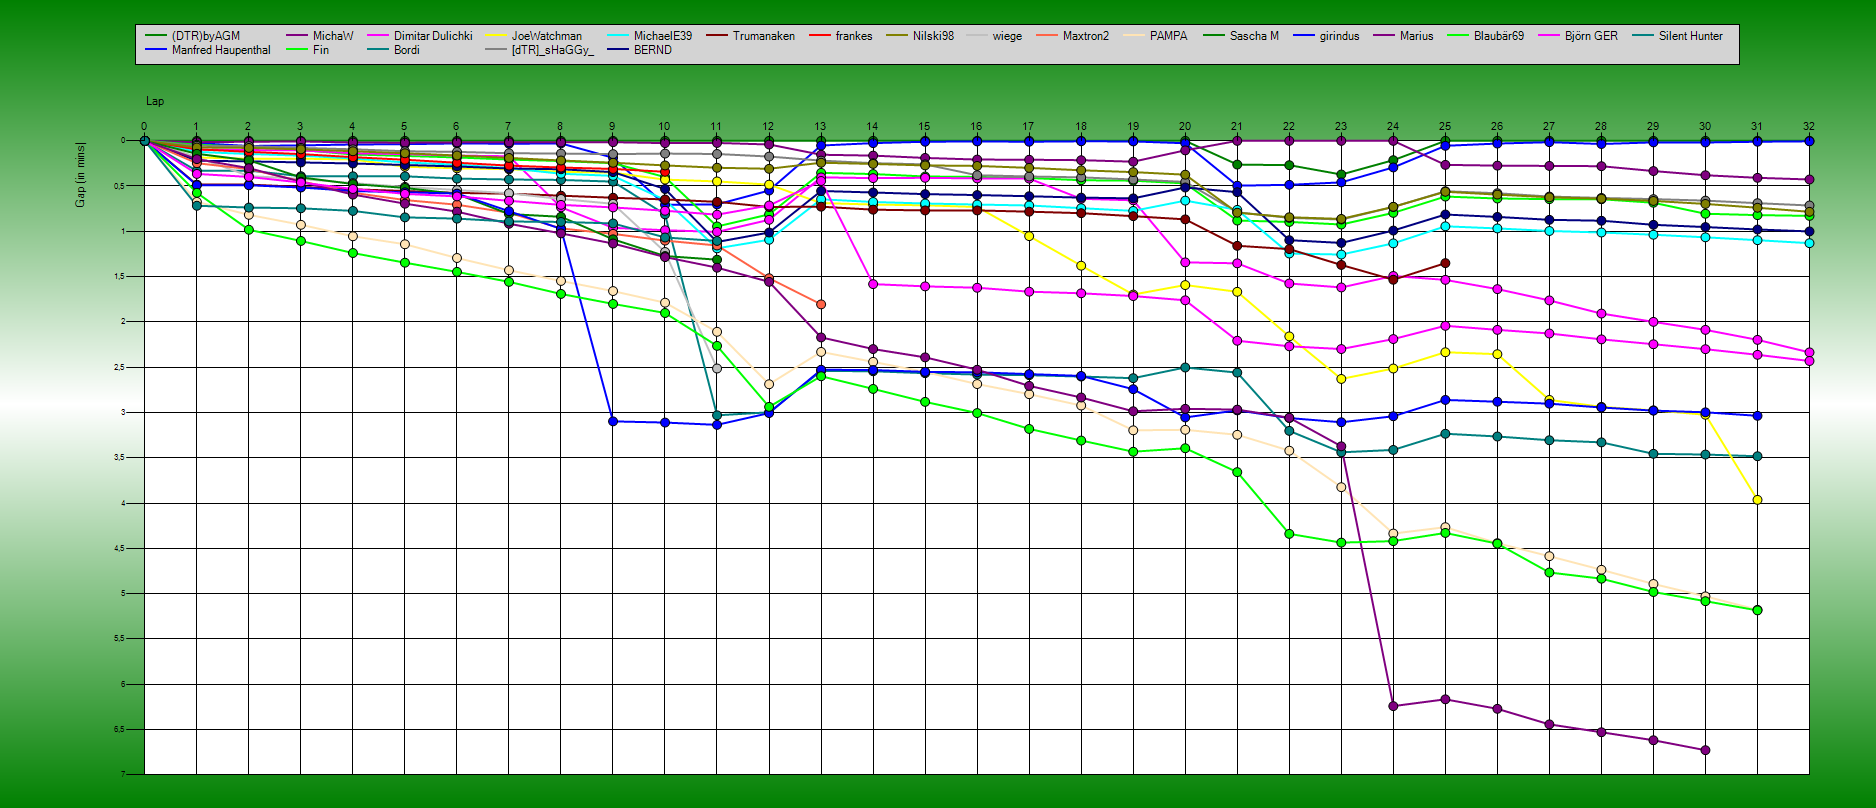Click the green line swatch beside Fin
Image resolution: width=1876 pixels, height=808 pixels.
tap(296, 50)
